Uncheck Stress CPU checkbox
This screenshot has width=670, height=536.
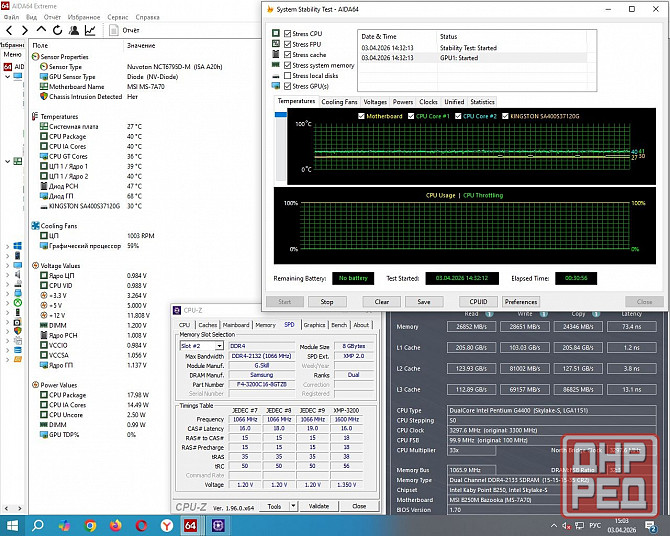[288, 33]
